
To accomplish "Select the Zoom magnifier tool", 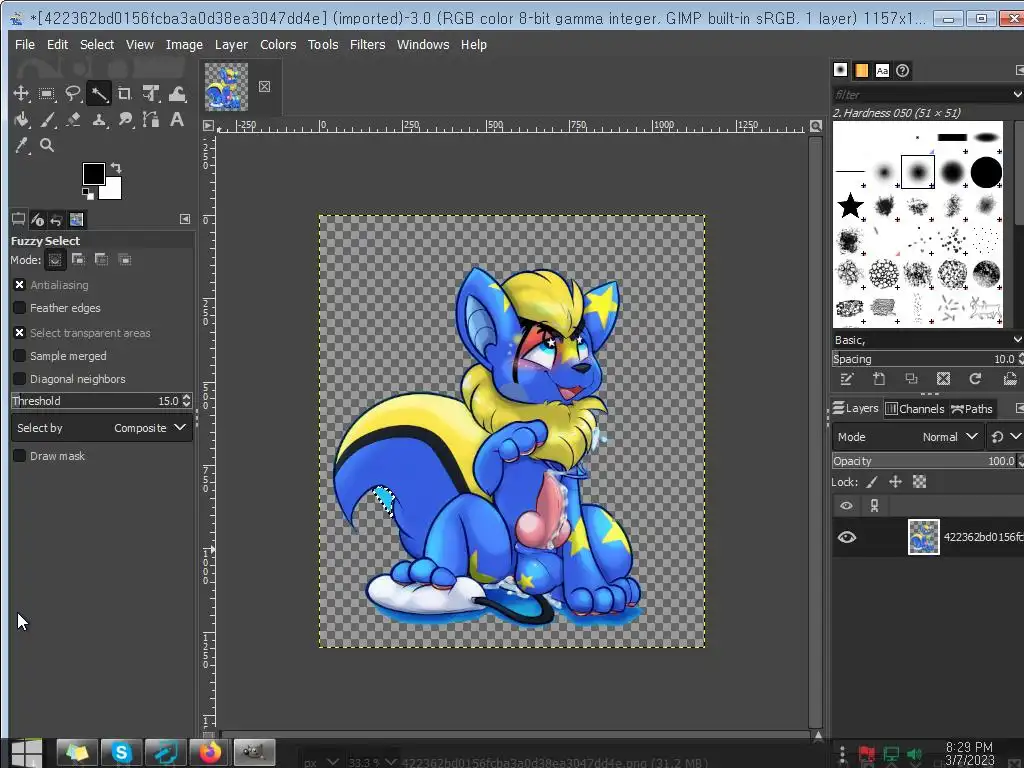I will [x=47, y=146].
